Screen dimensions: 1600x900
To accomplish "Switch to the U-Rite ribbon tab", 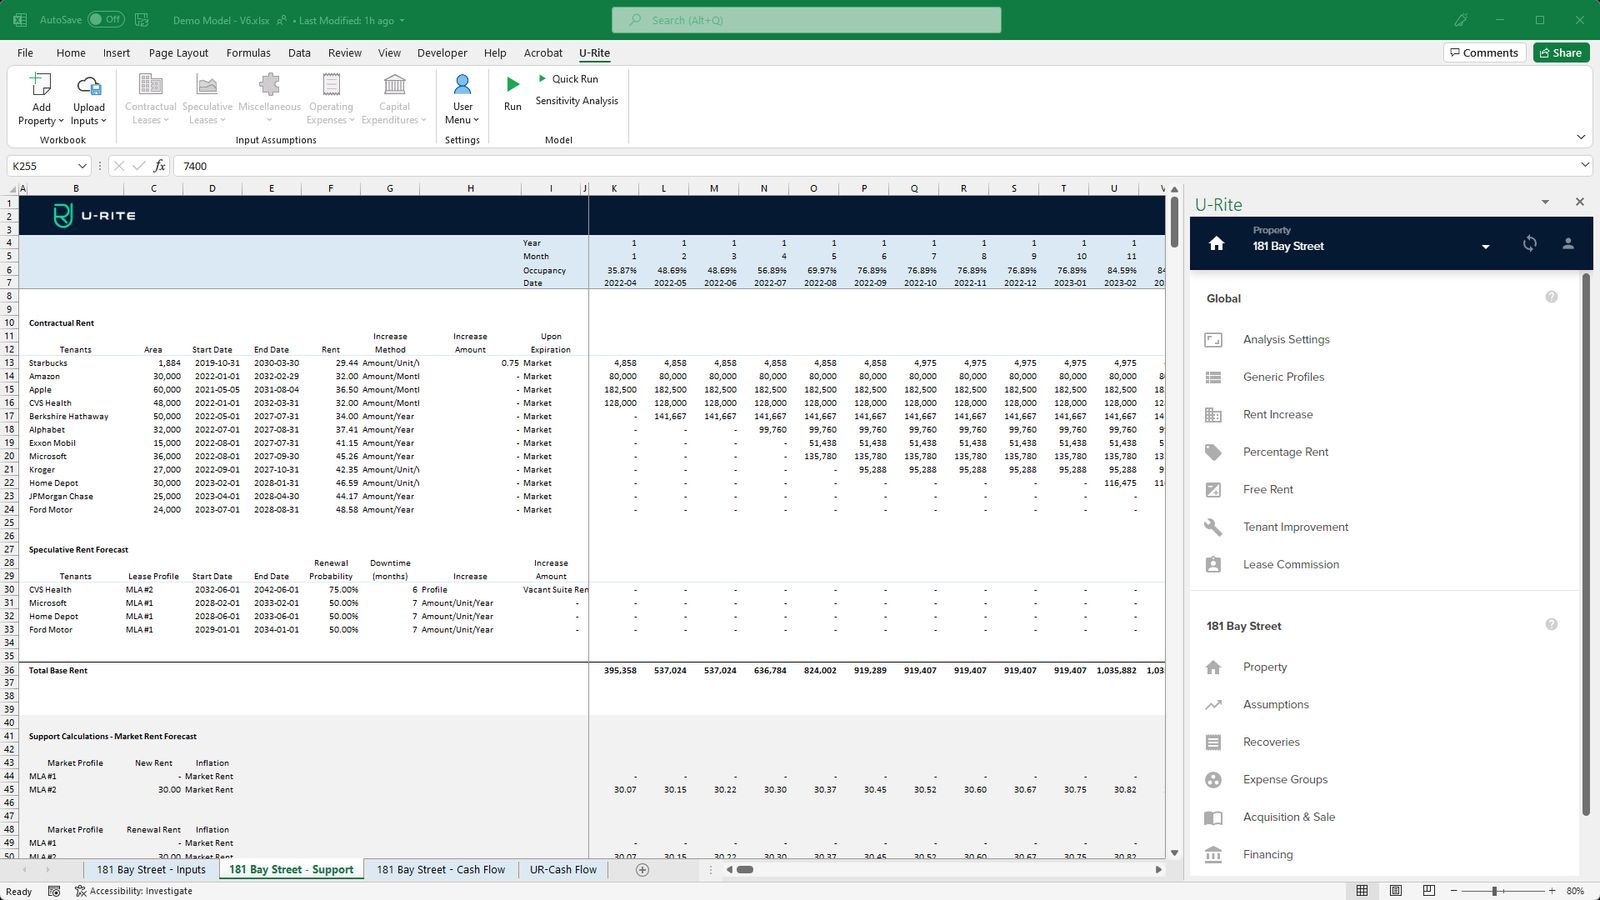I will [x=594, y=52].
